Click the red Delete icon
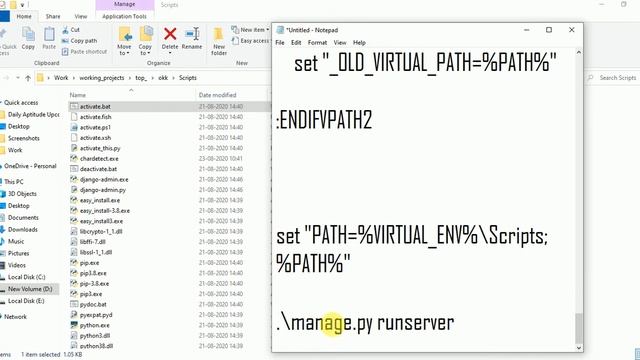 (x=170, y=34)
